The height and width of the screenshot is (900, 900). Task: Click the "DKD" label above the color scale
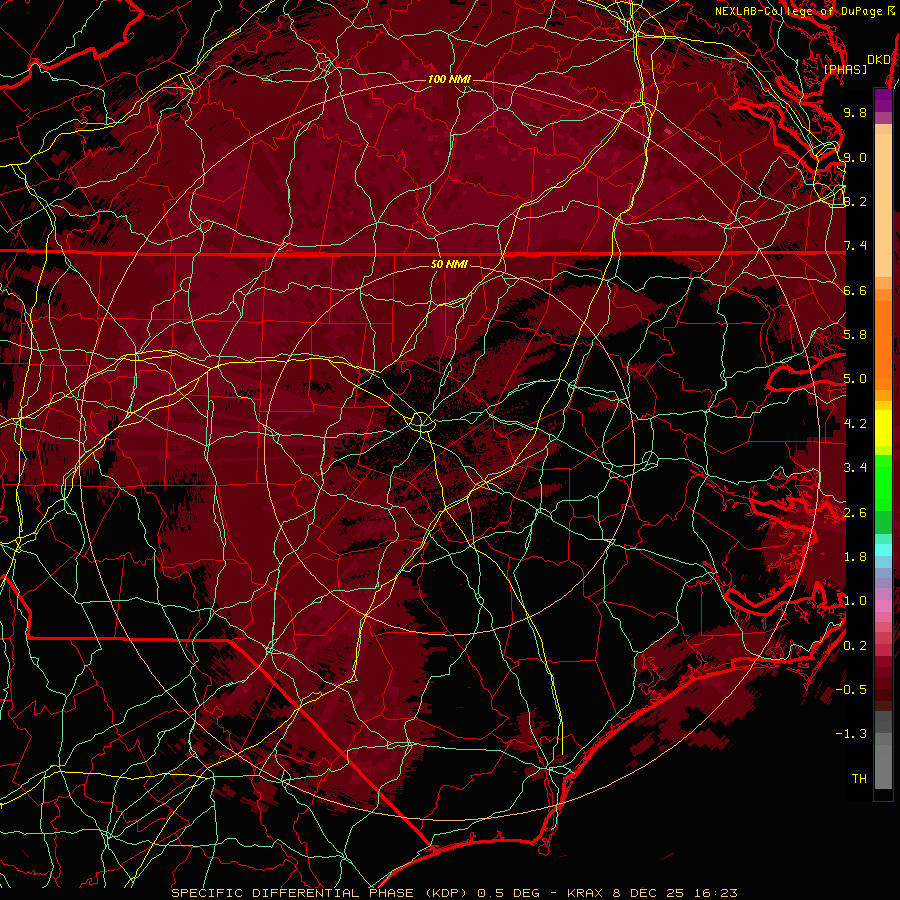pos(878,59)
